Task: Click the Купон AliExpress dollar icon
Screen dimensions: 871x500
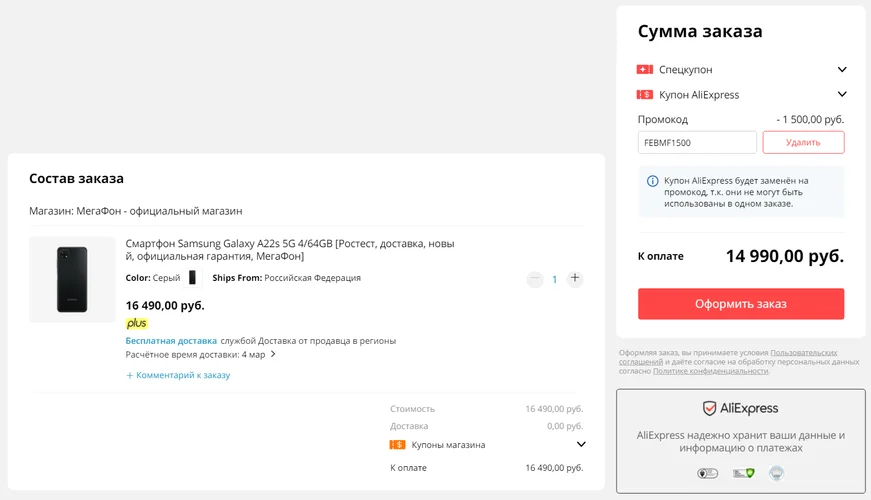Action: 644,94
